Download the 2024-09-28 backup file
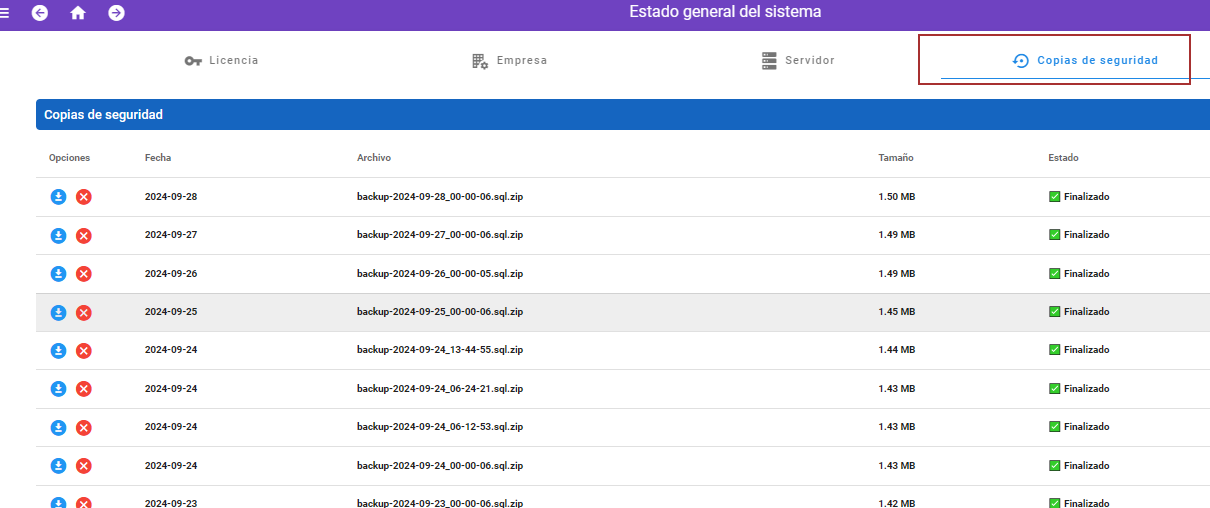1210x508 pixels. point(58,197)
